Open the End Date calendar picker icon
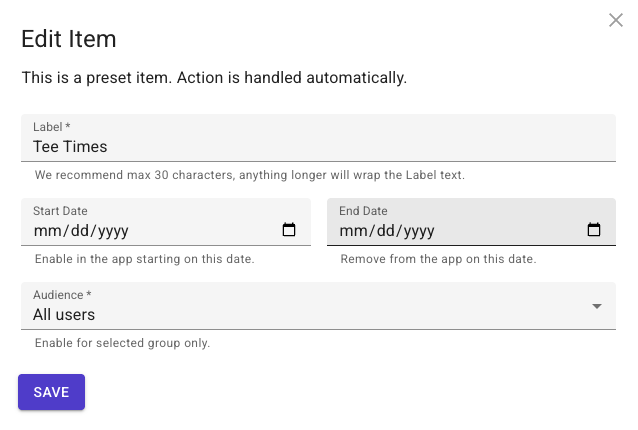 click(594, 230)
